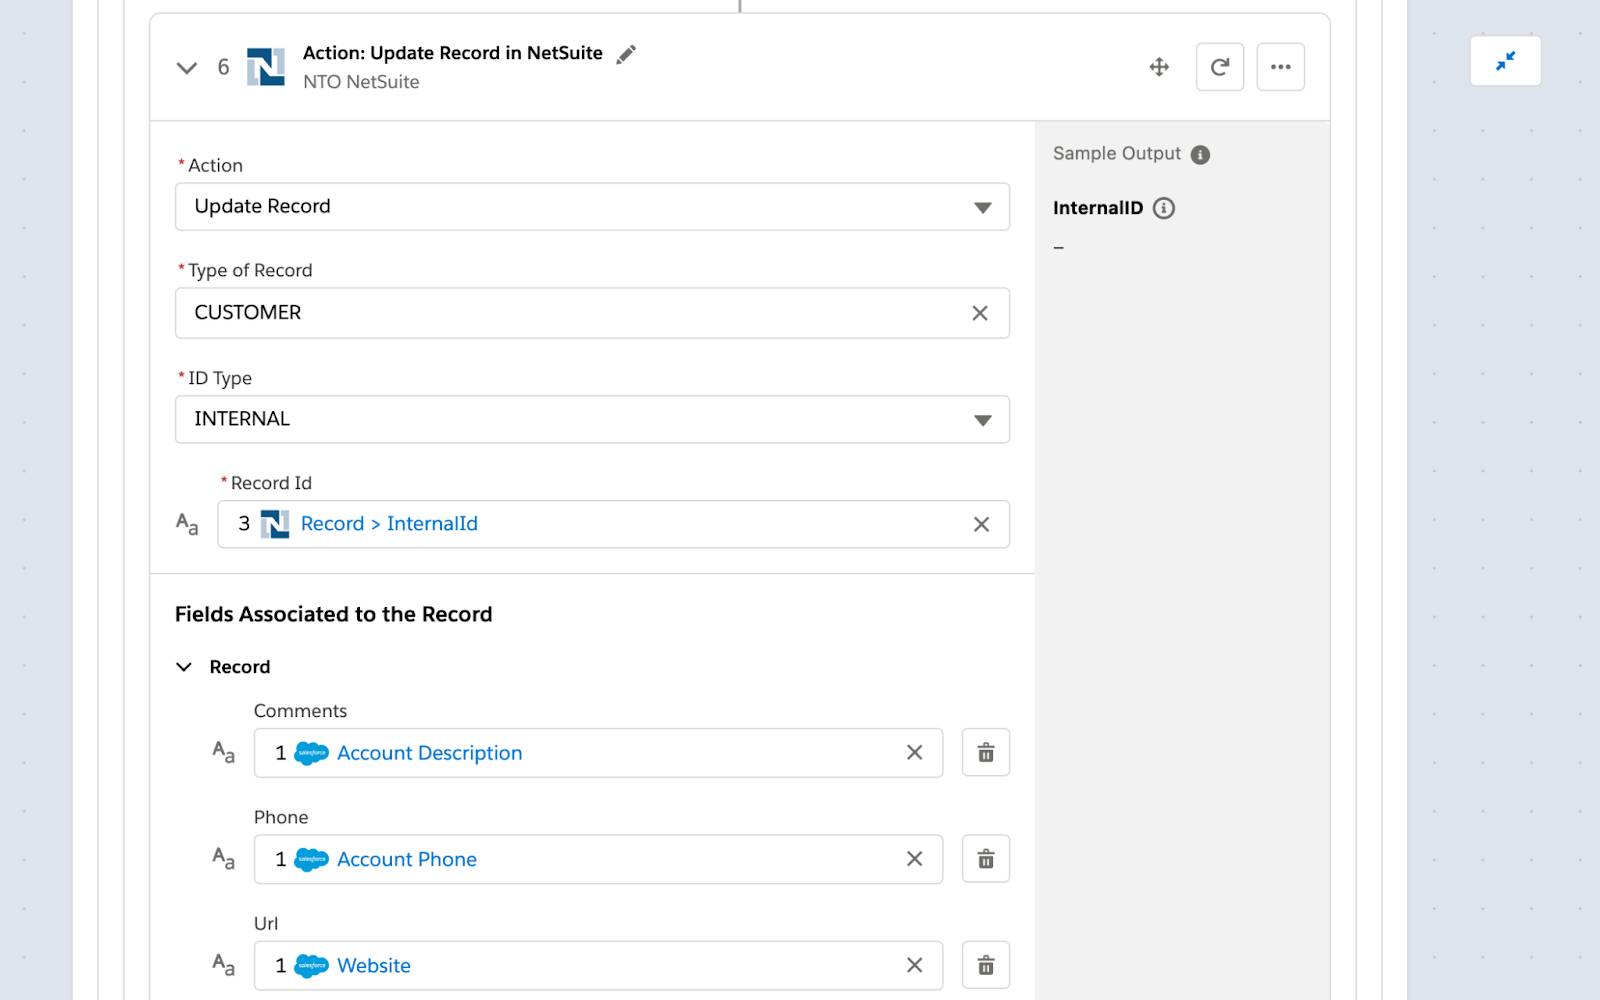Open the three-dot more options menu
The image size is (1600, 1000).
1280,67
